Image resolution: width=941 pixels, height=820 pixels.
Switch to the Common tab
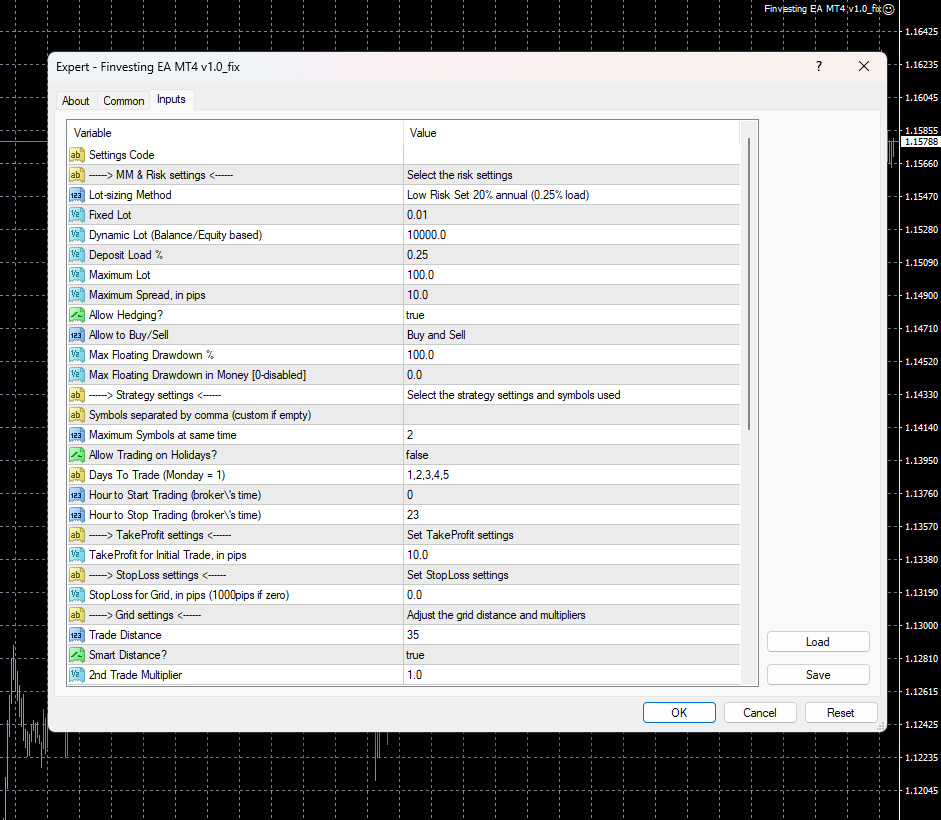click(124, 101)
